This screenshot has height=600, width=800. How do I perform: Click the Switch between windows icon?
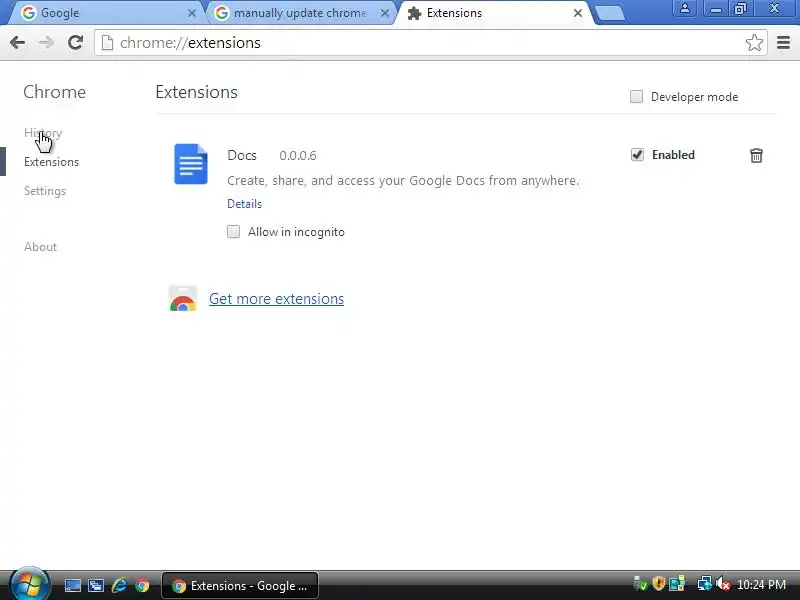coord(95,585)
